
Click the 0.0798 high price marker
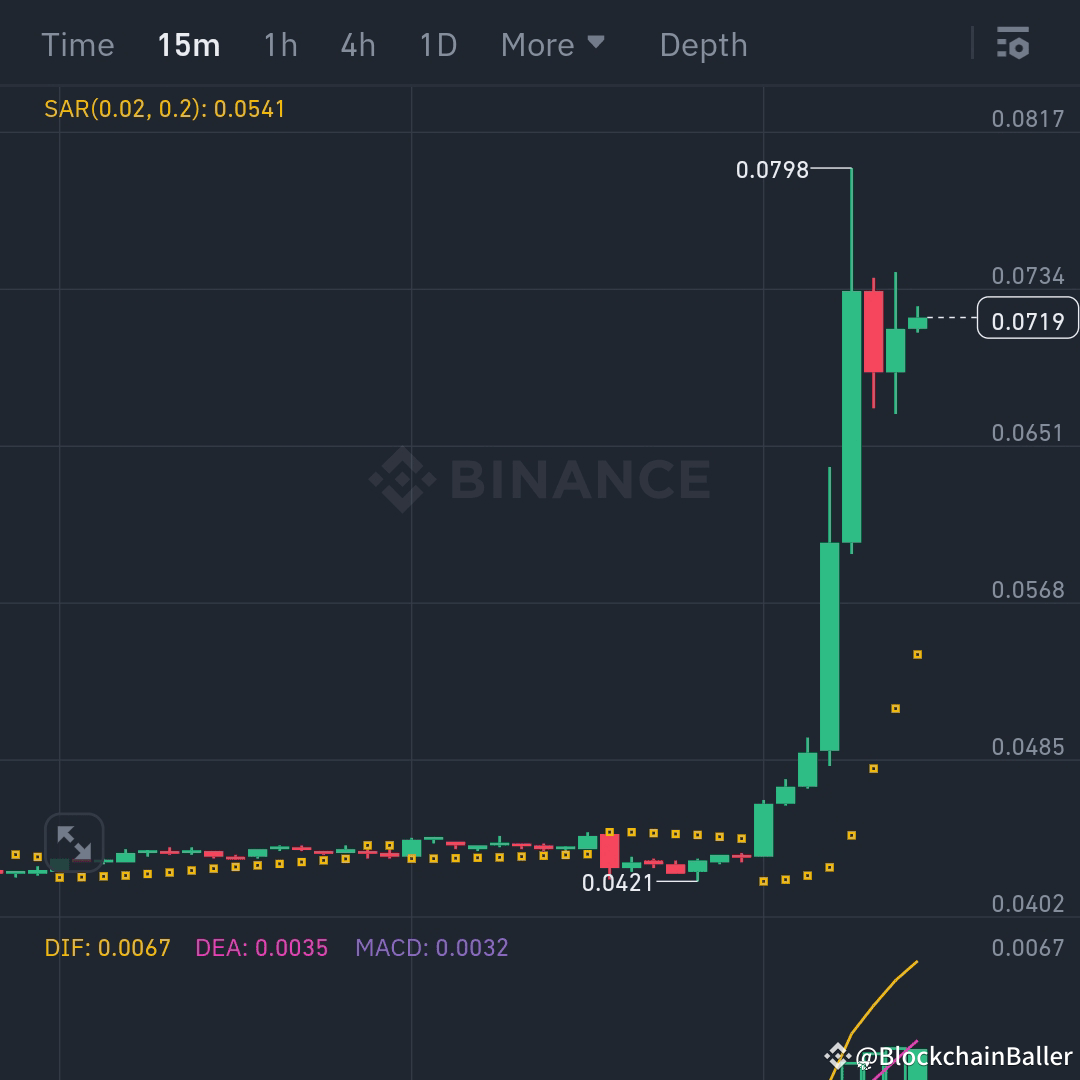click(775, 170)
